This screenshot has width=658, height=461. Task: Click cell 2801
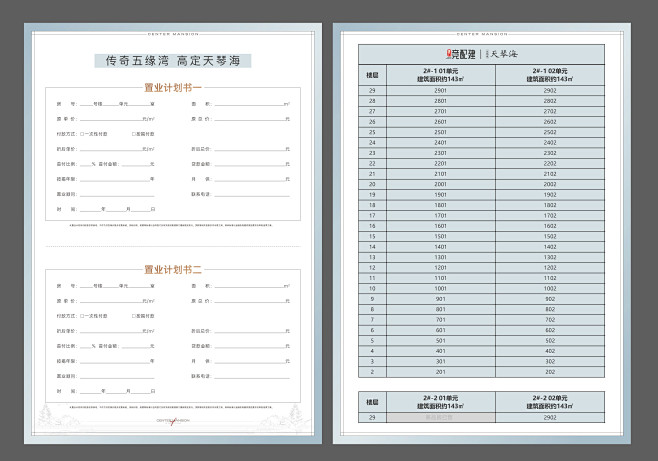[x=441, y=101]
